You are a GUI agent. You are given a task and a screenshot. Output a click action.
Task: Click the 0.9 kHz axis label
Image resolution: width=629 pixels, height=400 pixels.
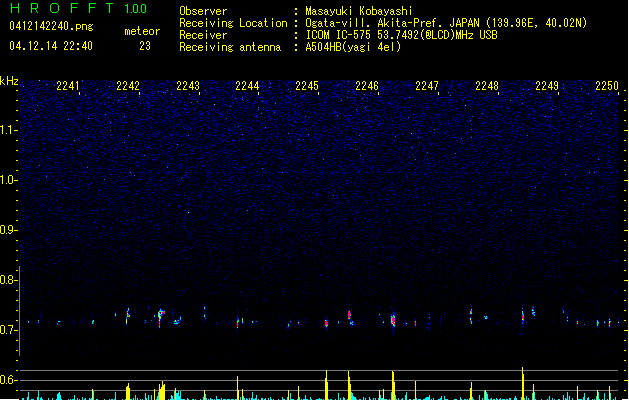click(x=8, y=230)
